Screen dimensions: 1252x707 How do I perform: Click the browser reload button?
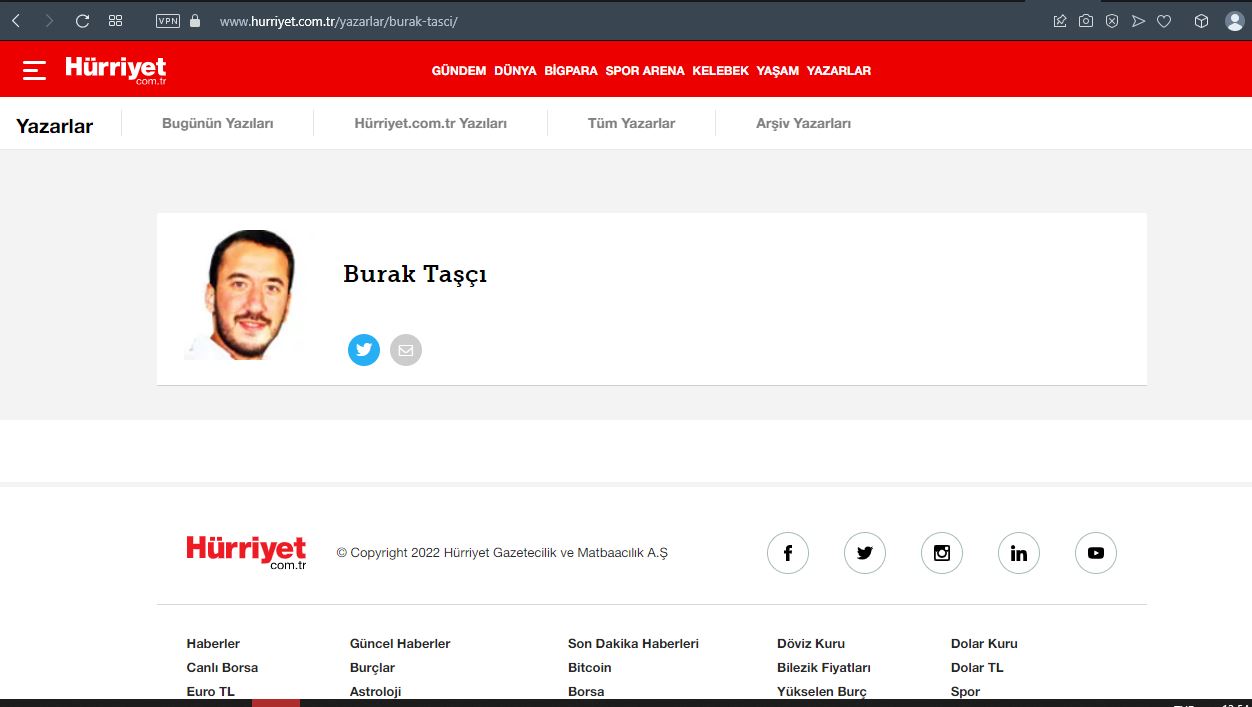click(82, 21)
